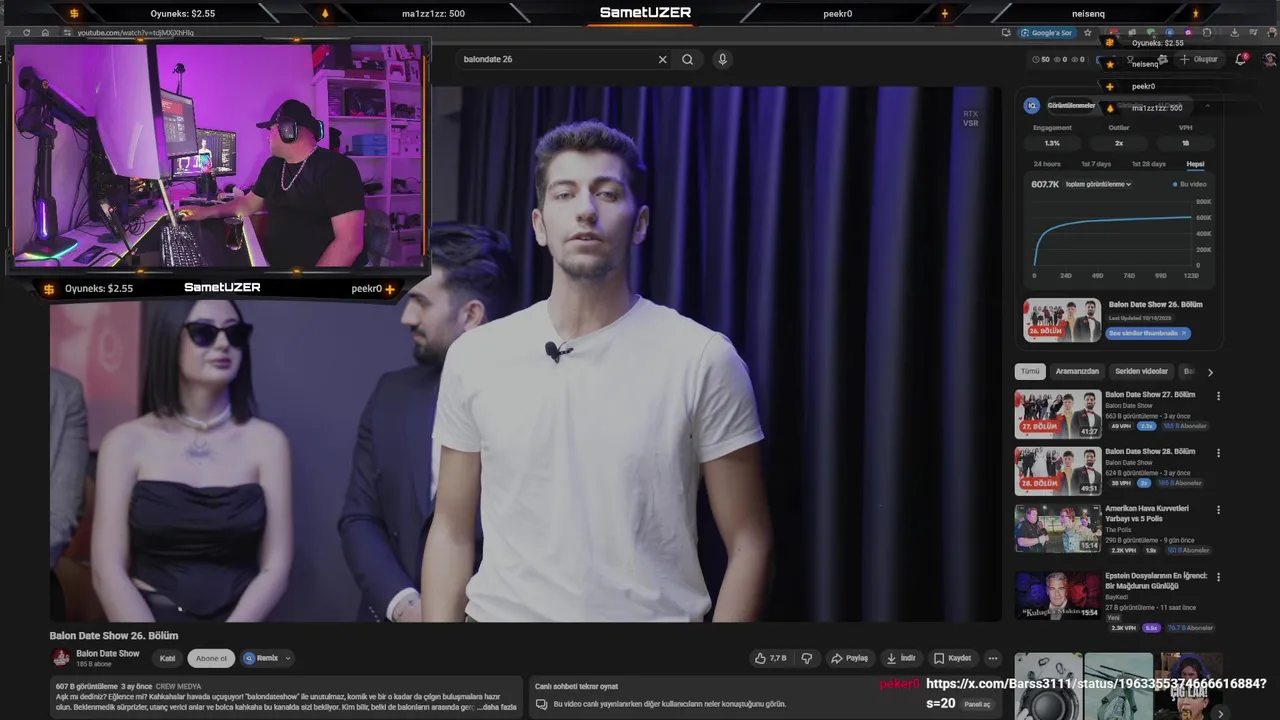1280x720 pixels.
Task: Select the 'Tümü' filter chip
Action: point(1030,371)
